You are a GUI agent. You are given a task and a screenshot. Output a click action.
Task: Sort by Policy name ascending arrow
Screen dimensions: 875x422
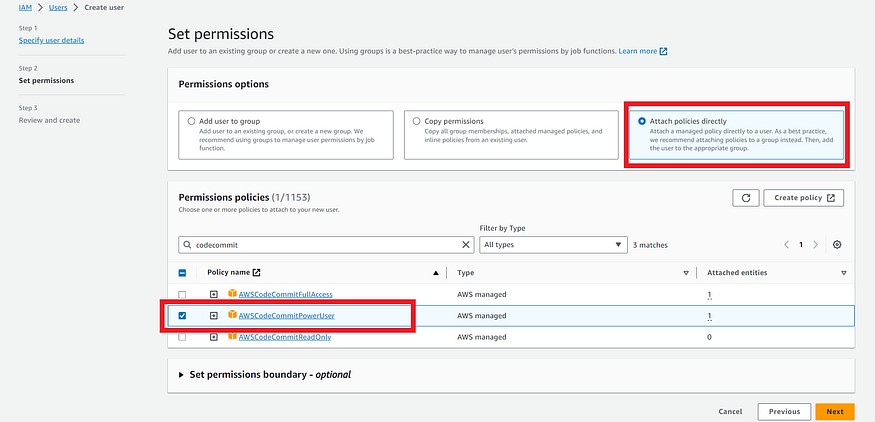[x=436, y=273]
